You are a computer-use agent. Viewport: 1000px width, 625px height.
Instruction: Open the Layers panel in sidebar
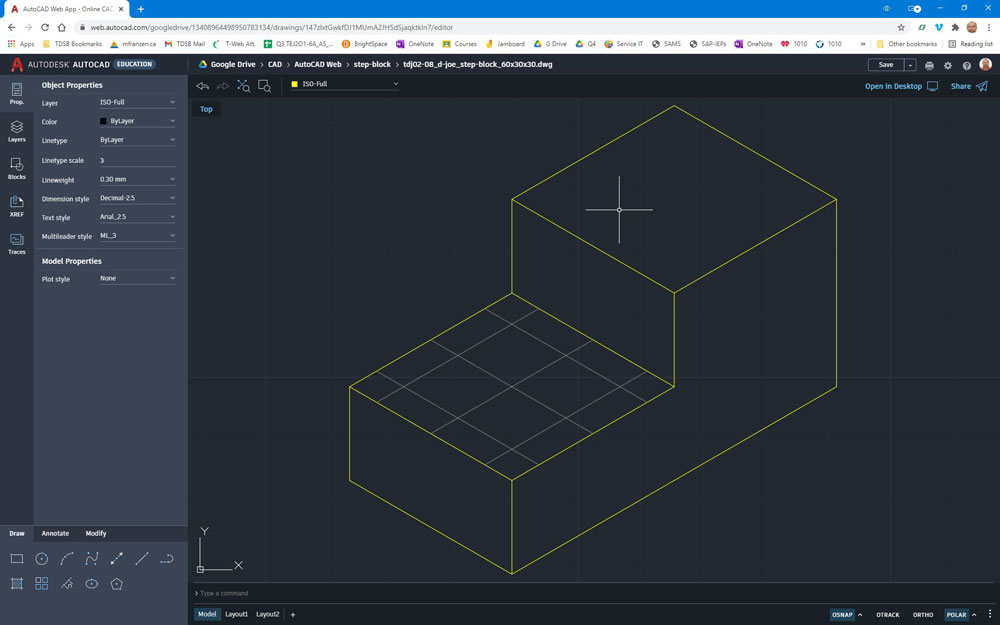point(17,131)
